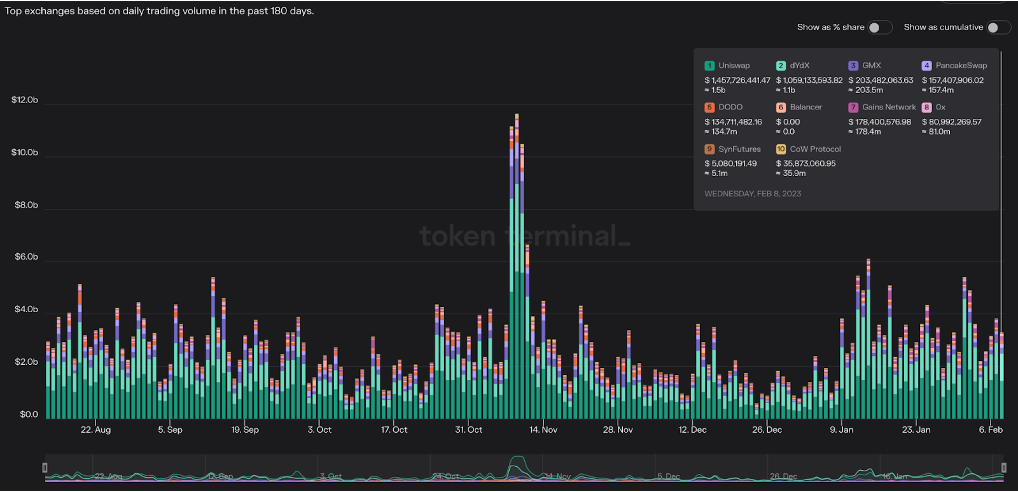Click the teal number 2 dYdX legend badge
The height and width of the screenshot is (492, 1018).
point(781,66)
